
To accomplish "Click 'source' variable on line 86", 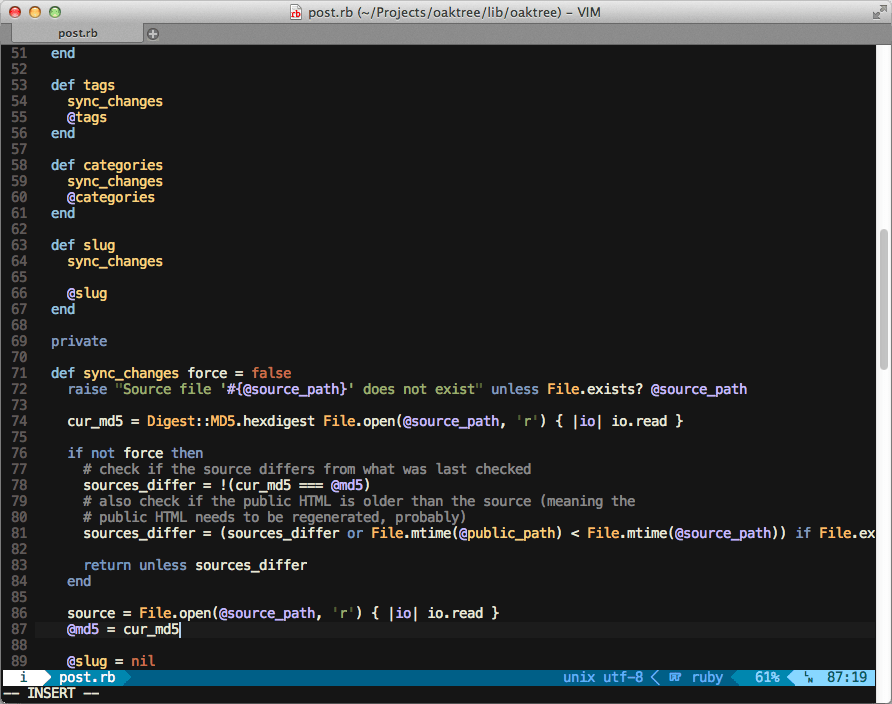I will click(91, 613).
